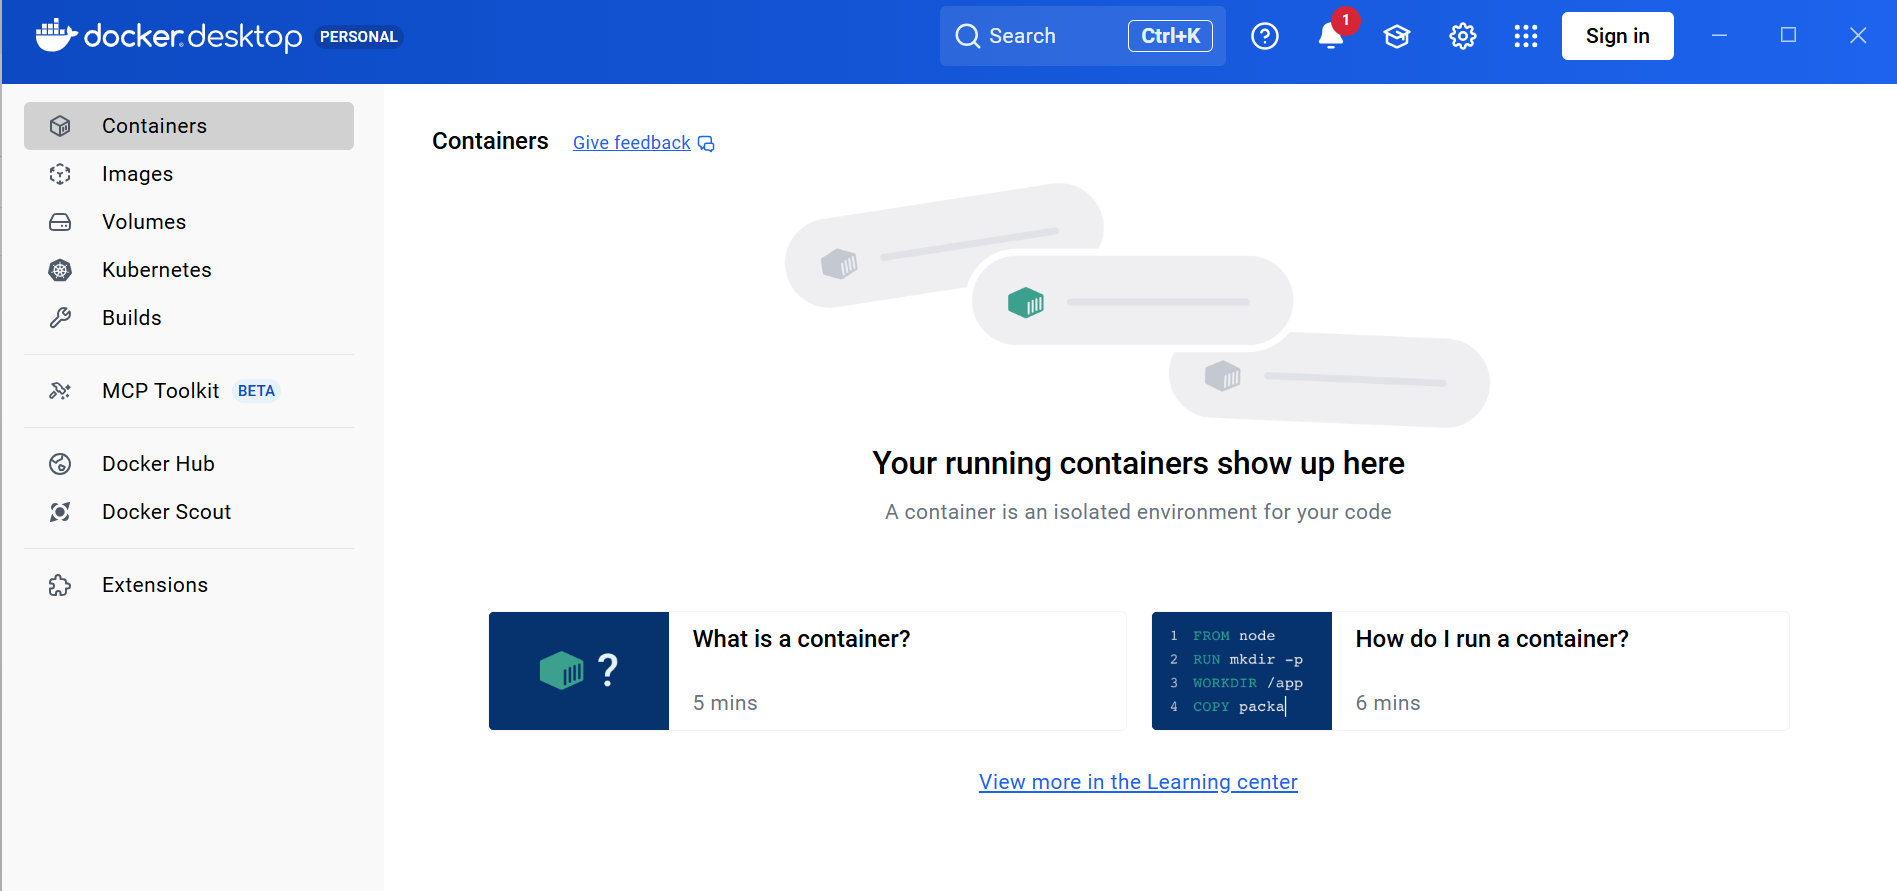1897x891 pixels.
Task: Click the Docker whale logo
Action: click(57, 35)
